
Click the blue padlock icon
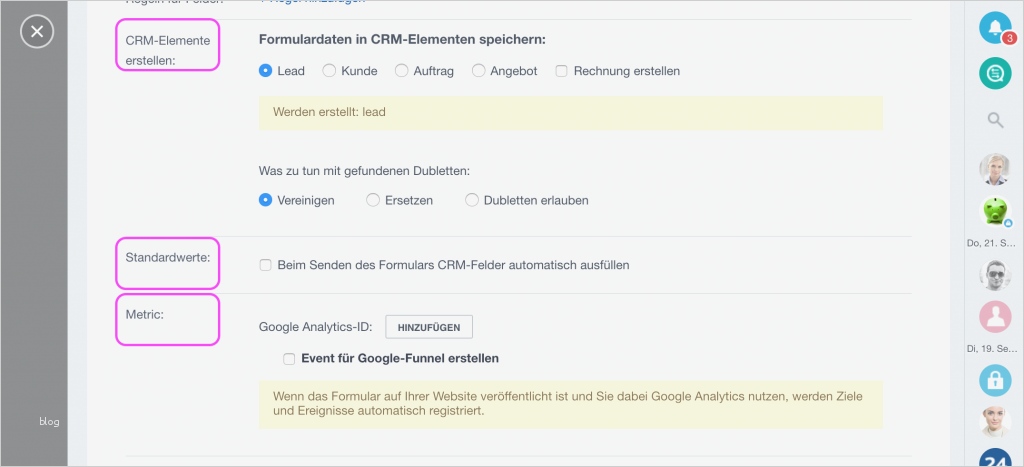coord(994,381)
